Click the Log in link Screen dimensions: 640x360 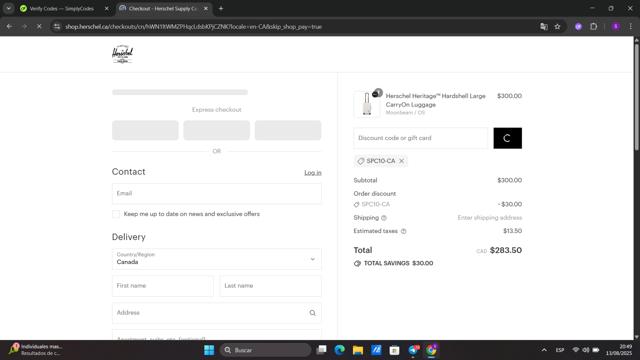point(313,173)
